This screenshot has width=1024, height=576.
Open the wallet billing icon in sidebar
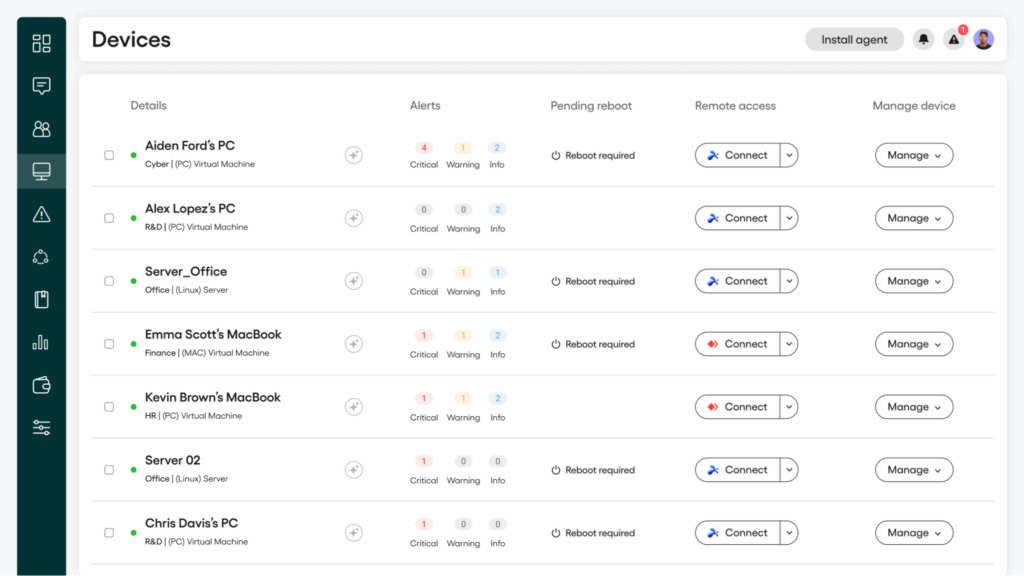(41, 385)
